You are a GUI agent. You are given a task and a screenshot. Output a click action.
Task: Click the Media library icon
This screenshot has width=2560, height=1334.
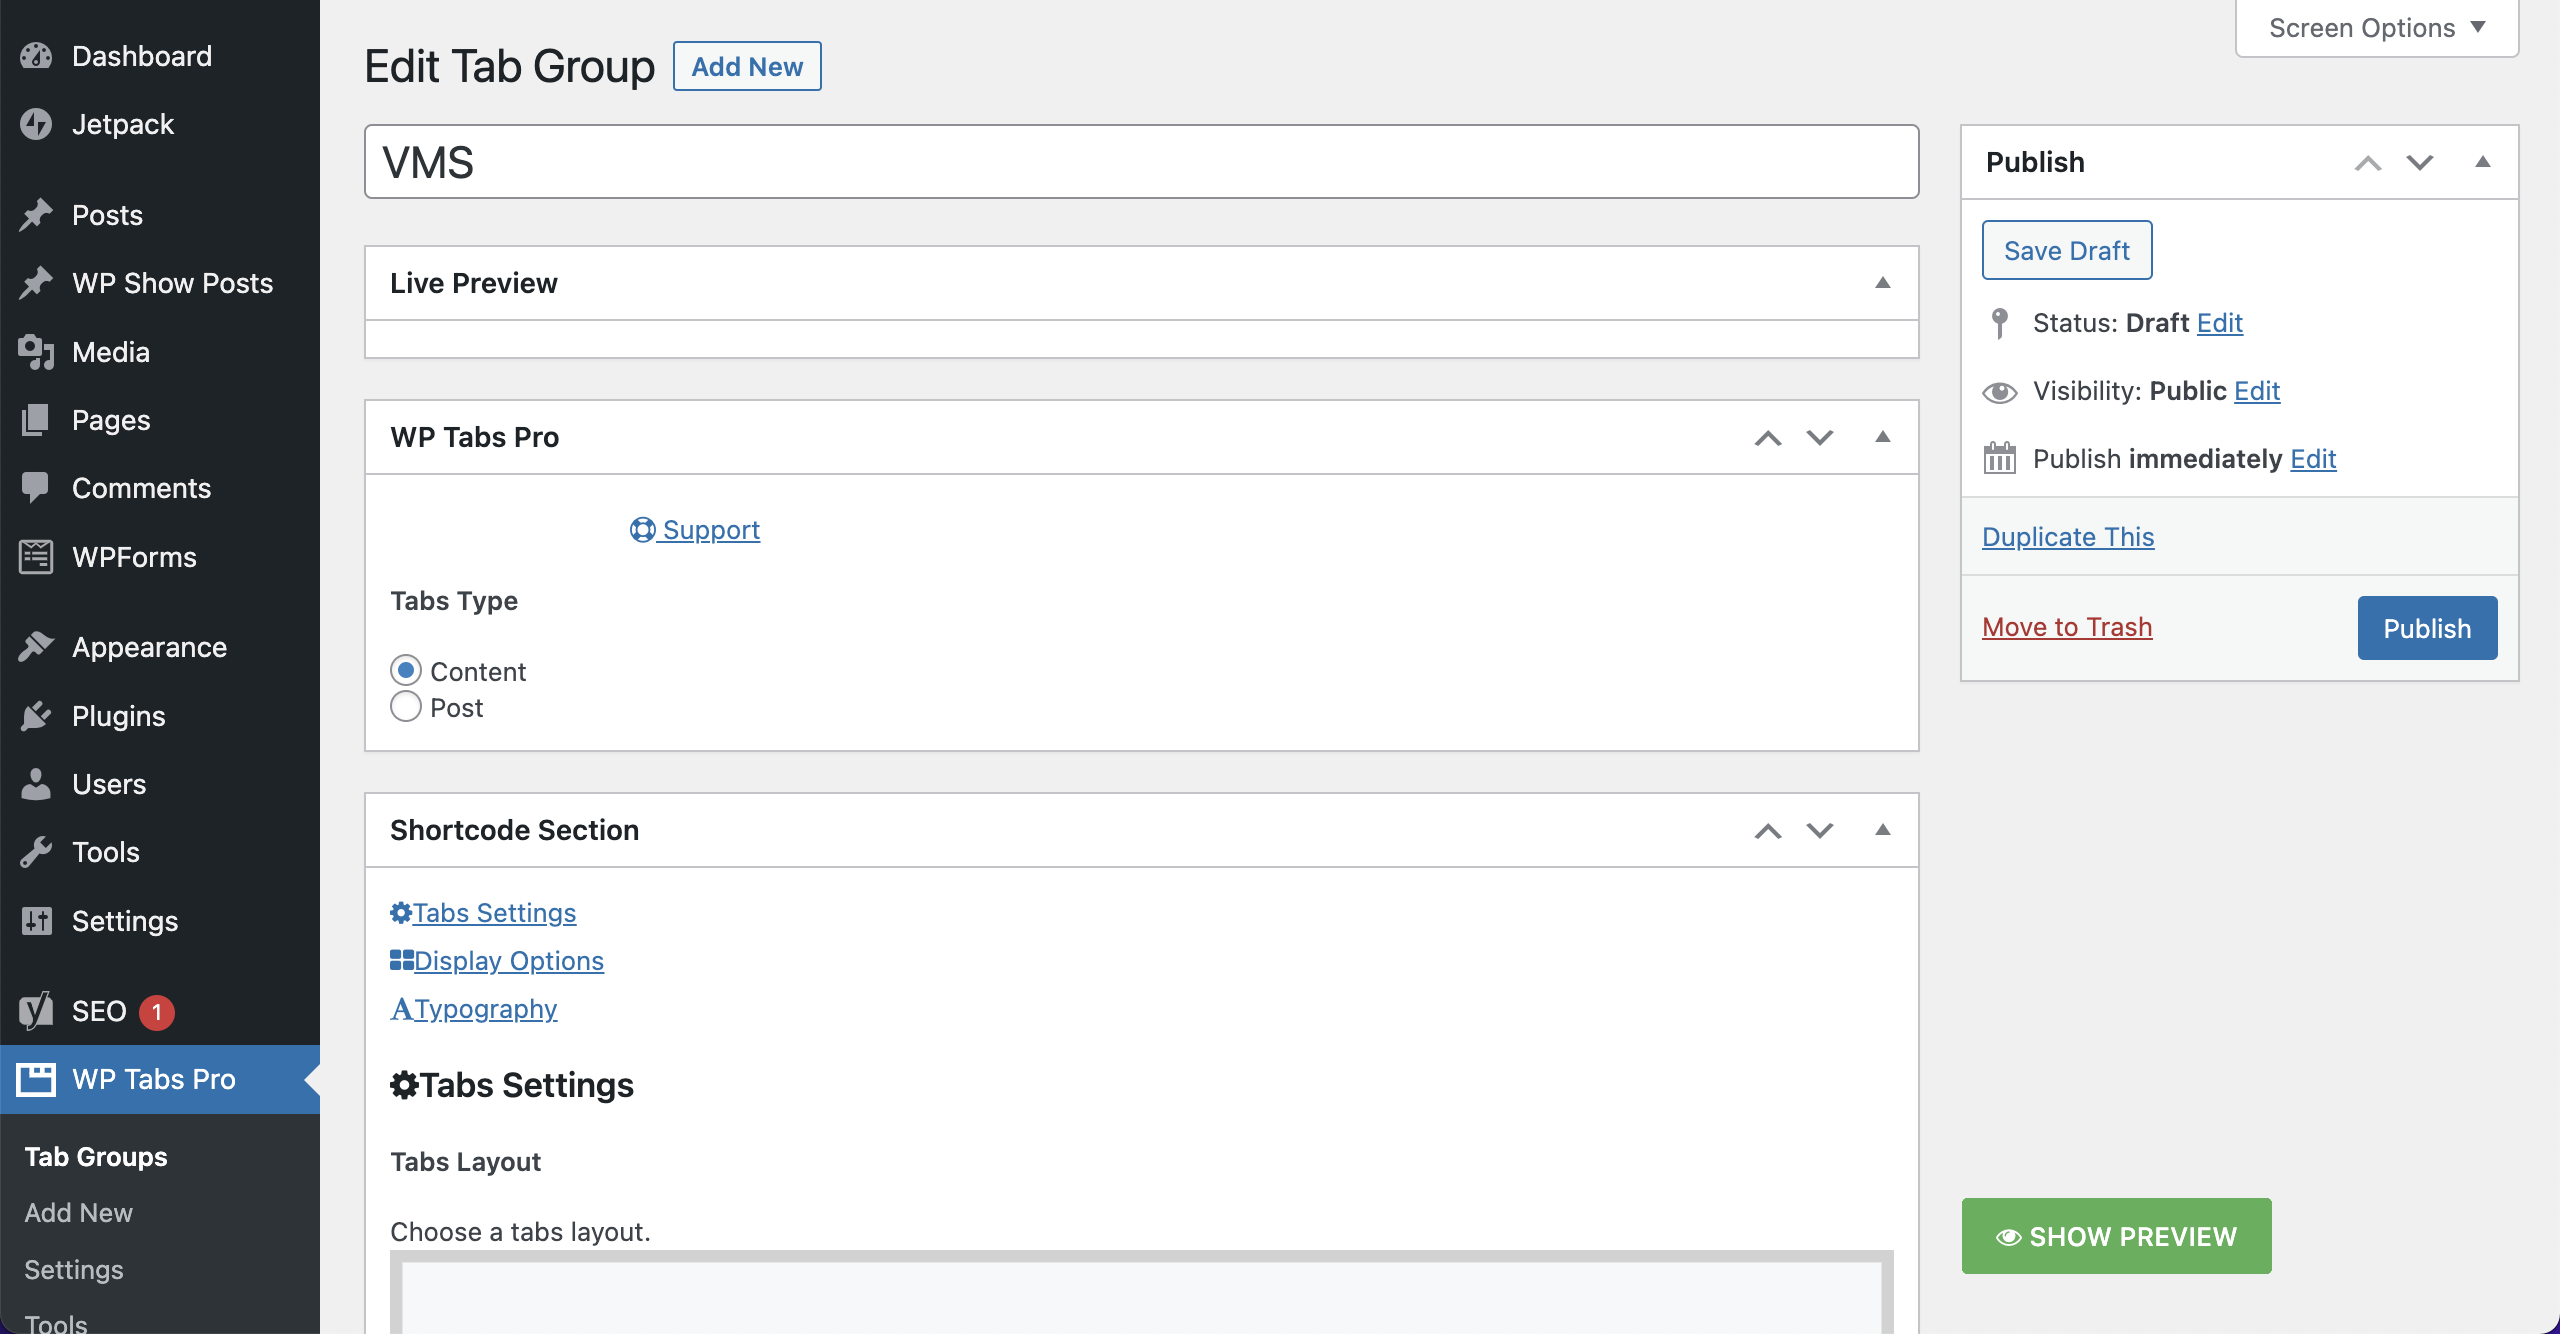tap(36, 352)
